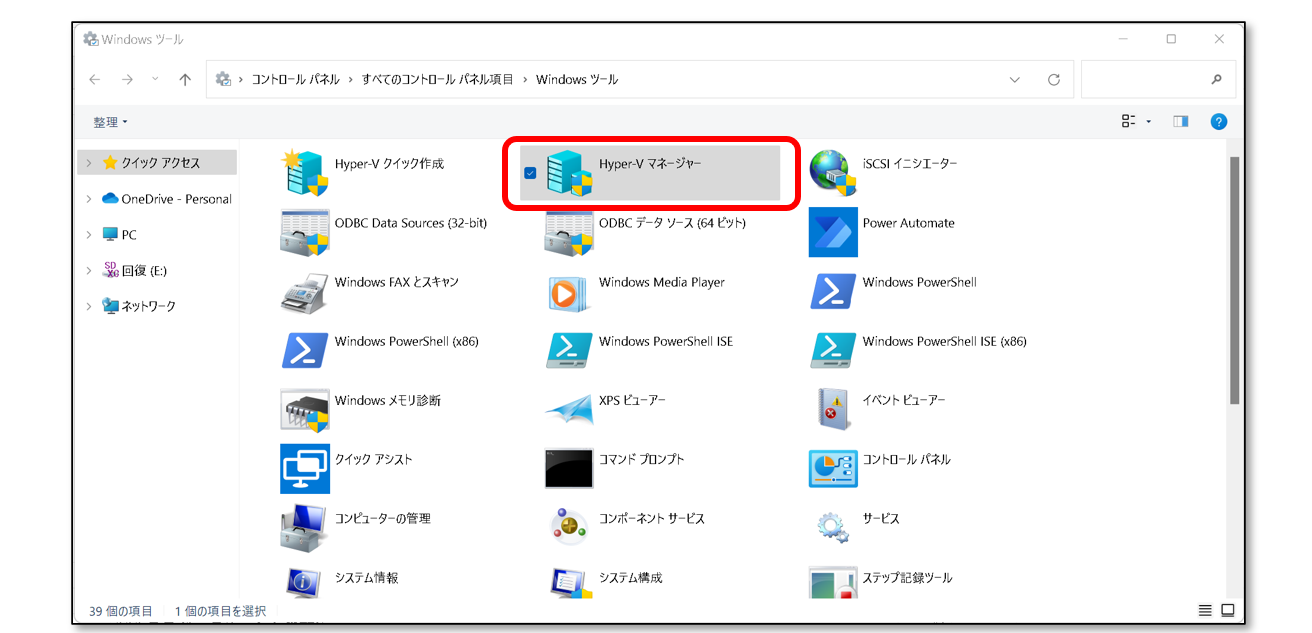1312x633 pixels.
Task: Open recent locations dropdown arrow
Action: coord(154,79)
